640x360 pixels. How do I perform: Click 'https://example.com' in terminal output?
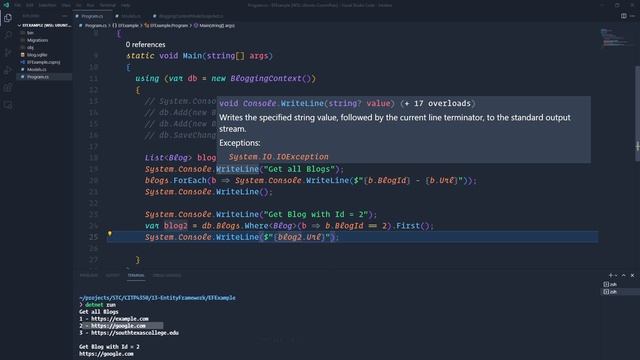coord(120,319)
